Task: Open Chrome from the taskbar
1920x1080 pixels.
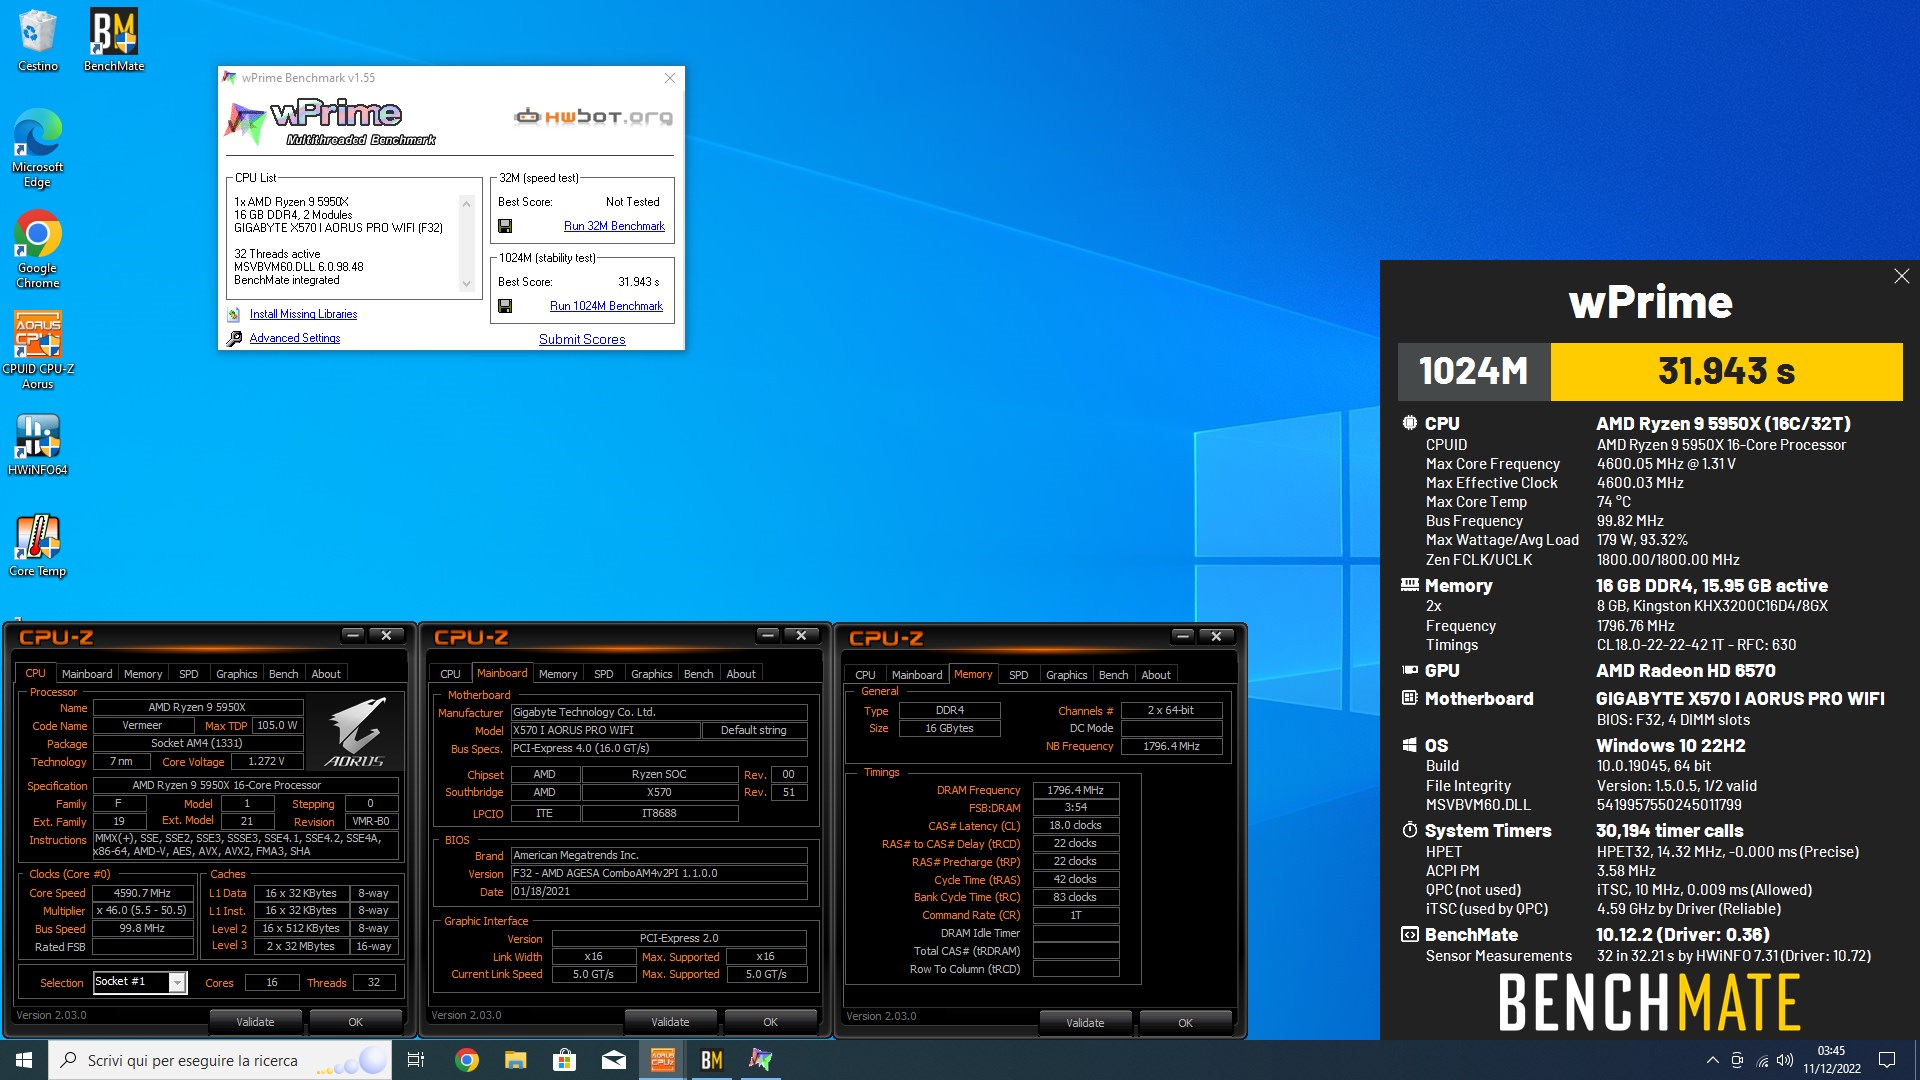Action: pos(467,1060)
